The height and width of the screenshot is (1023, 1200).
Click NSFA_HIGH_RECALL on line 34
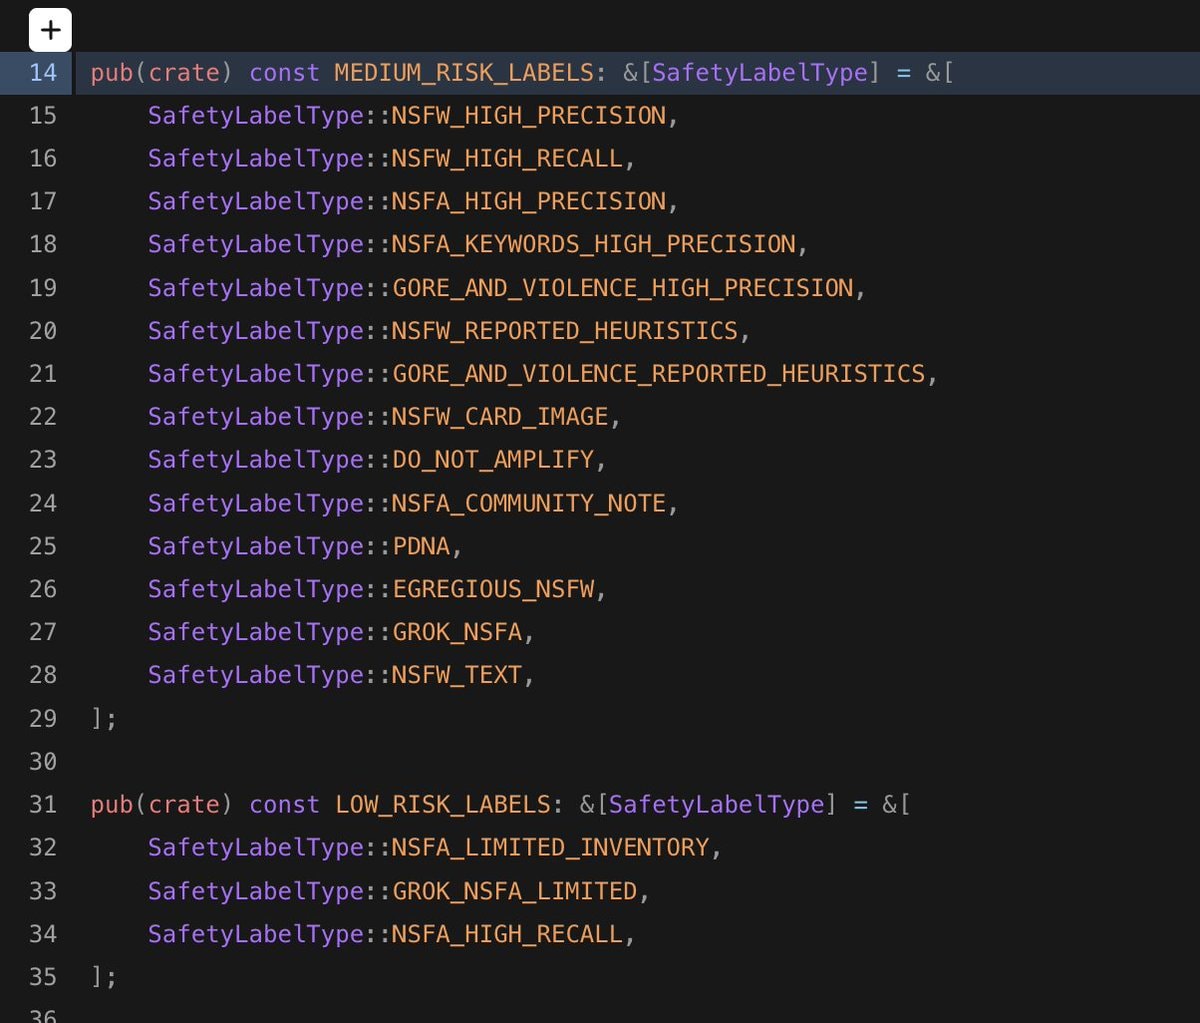(507, 934)
